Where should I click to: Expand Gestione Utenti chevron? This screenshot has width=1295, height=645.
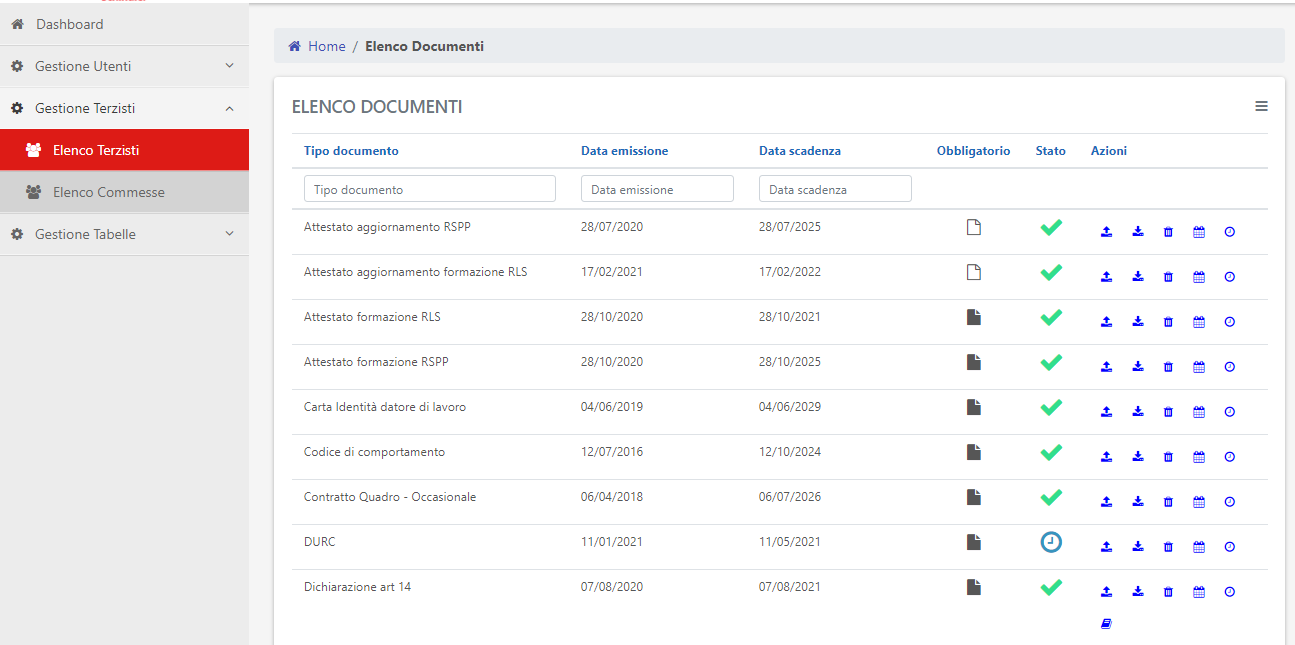pyautogui.click(x=229, y=66)
